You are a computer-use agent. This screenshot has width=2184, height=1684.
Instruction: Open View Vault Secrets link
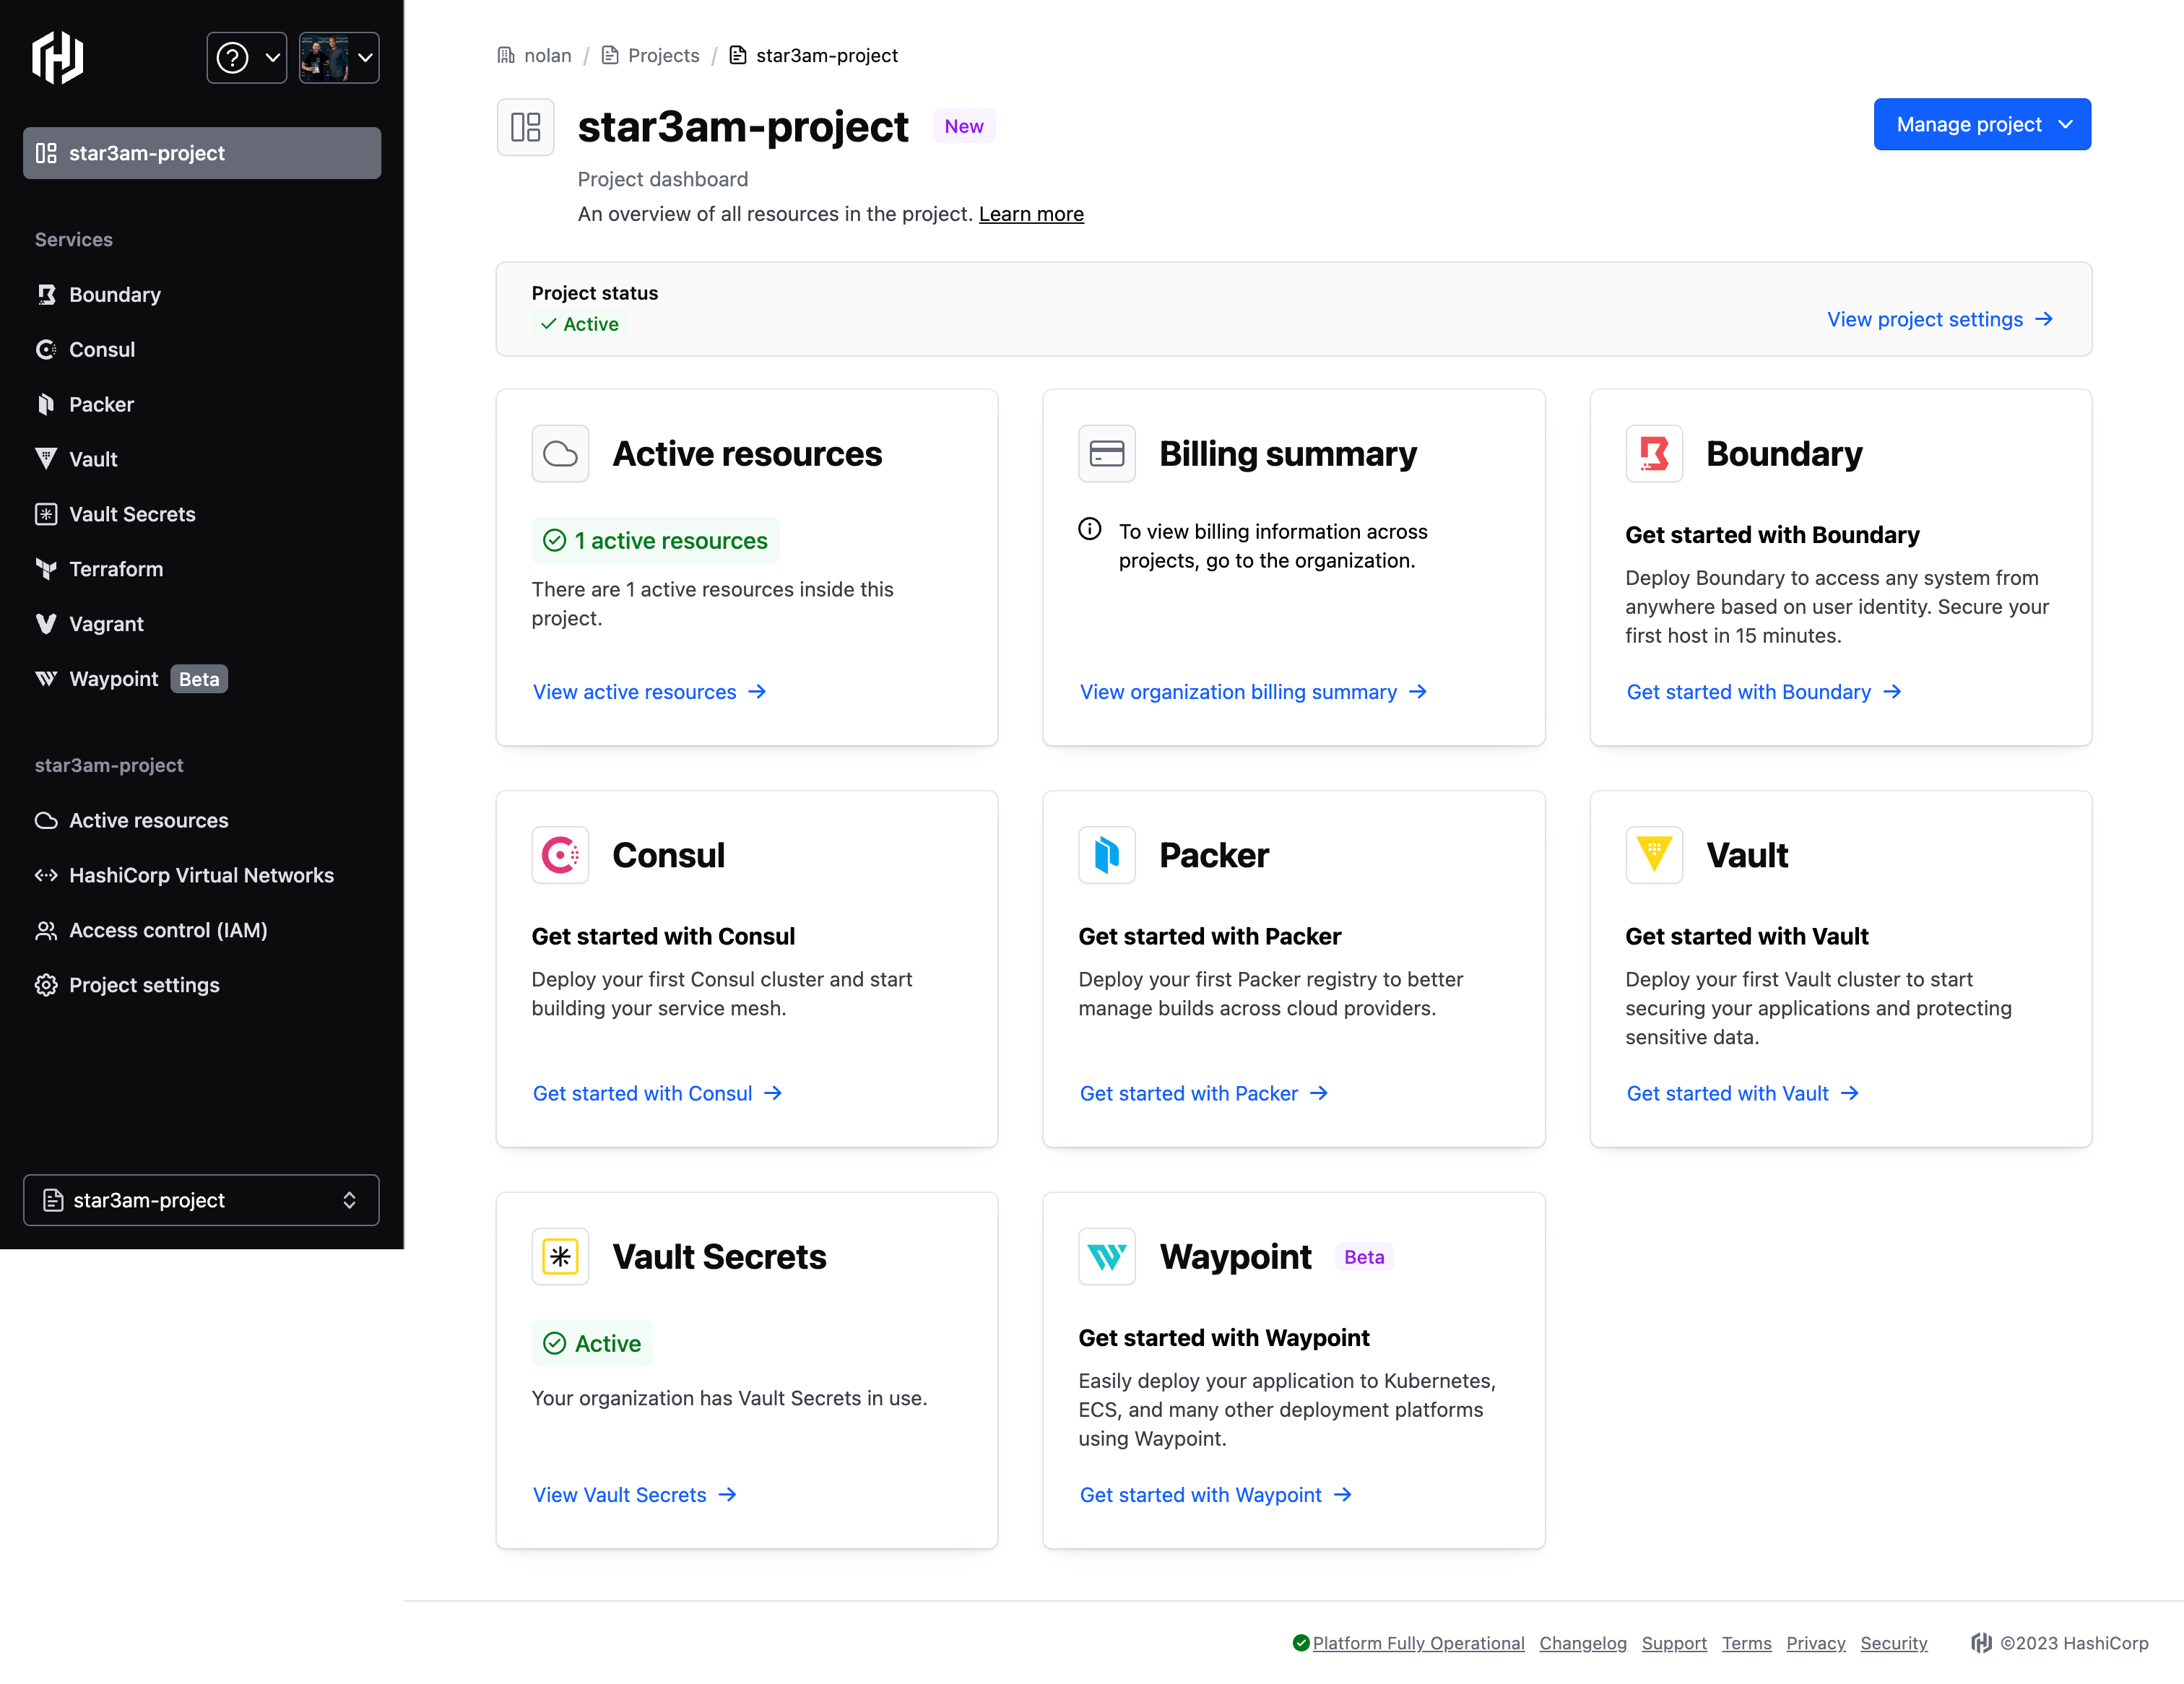635,1495
